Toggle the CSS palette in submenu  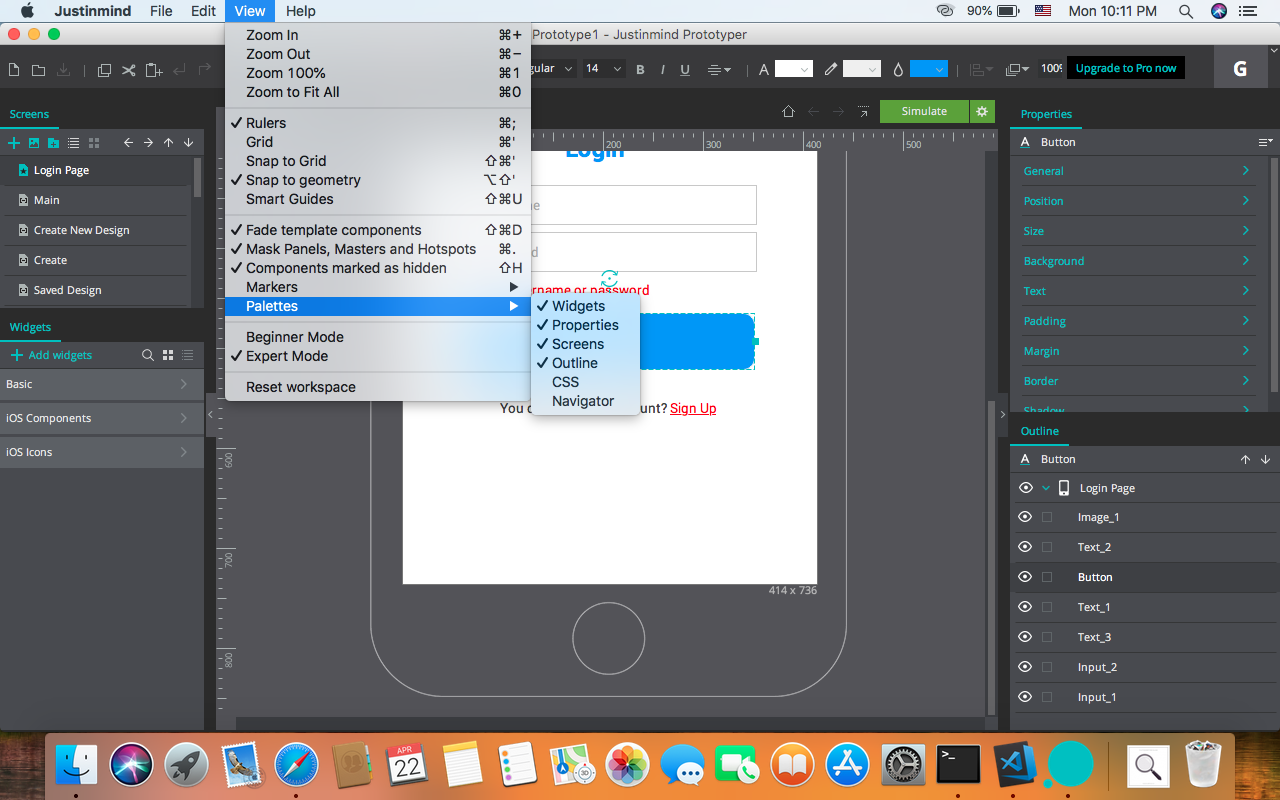pyautogui.click(x=565, y=382)
